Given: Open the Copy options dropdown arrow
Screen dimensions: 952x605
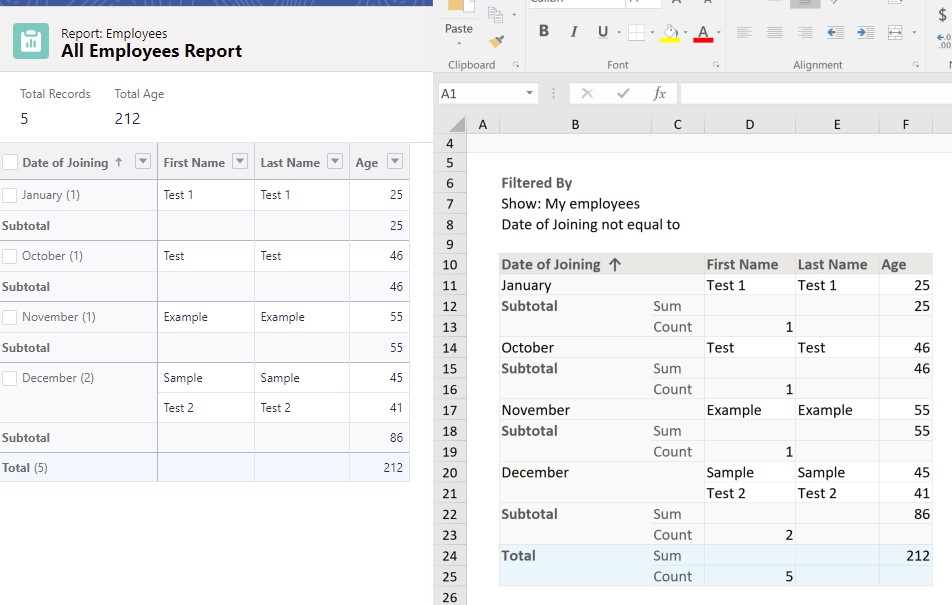Looking at the screenshot, I should (x=514, y=15).
